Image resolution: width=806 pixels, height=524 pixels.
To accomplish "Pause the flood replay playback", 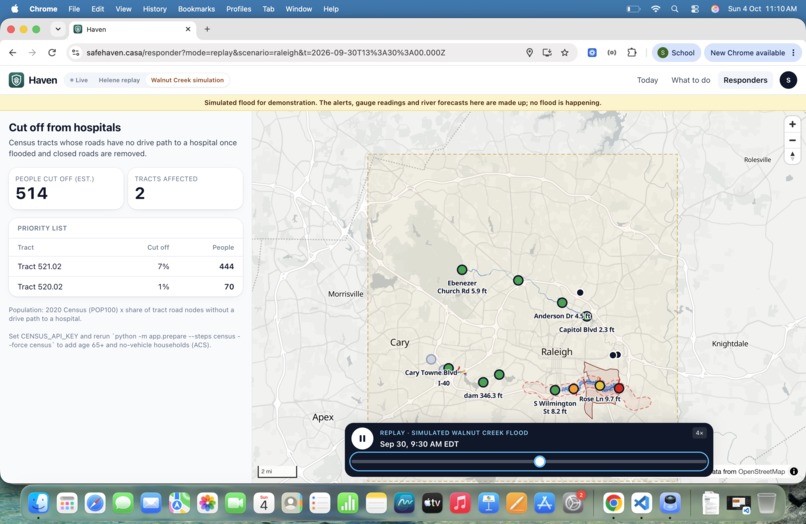I will click(362, 438).
